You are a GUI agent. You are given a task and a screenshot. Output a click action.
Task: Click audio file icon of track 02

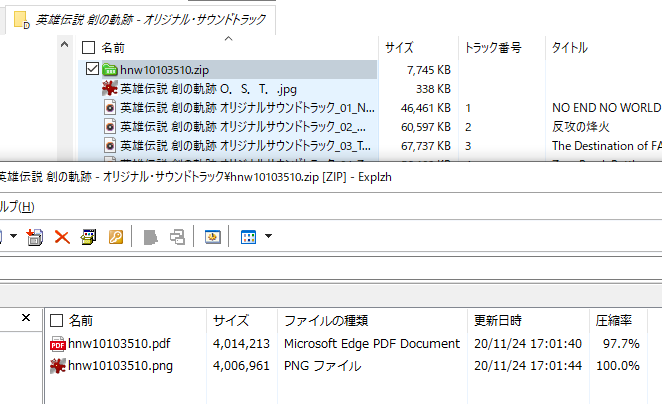(110, 127)
